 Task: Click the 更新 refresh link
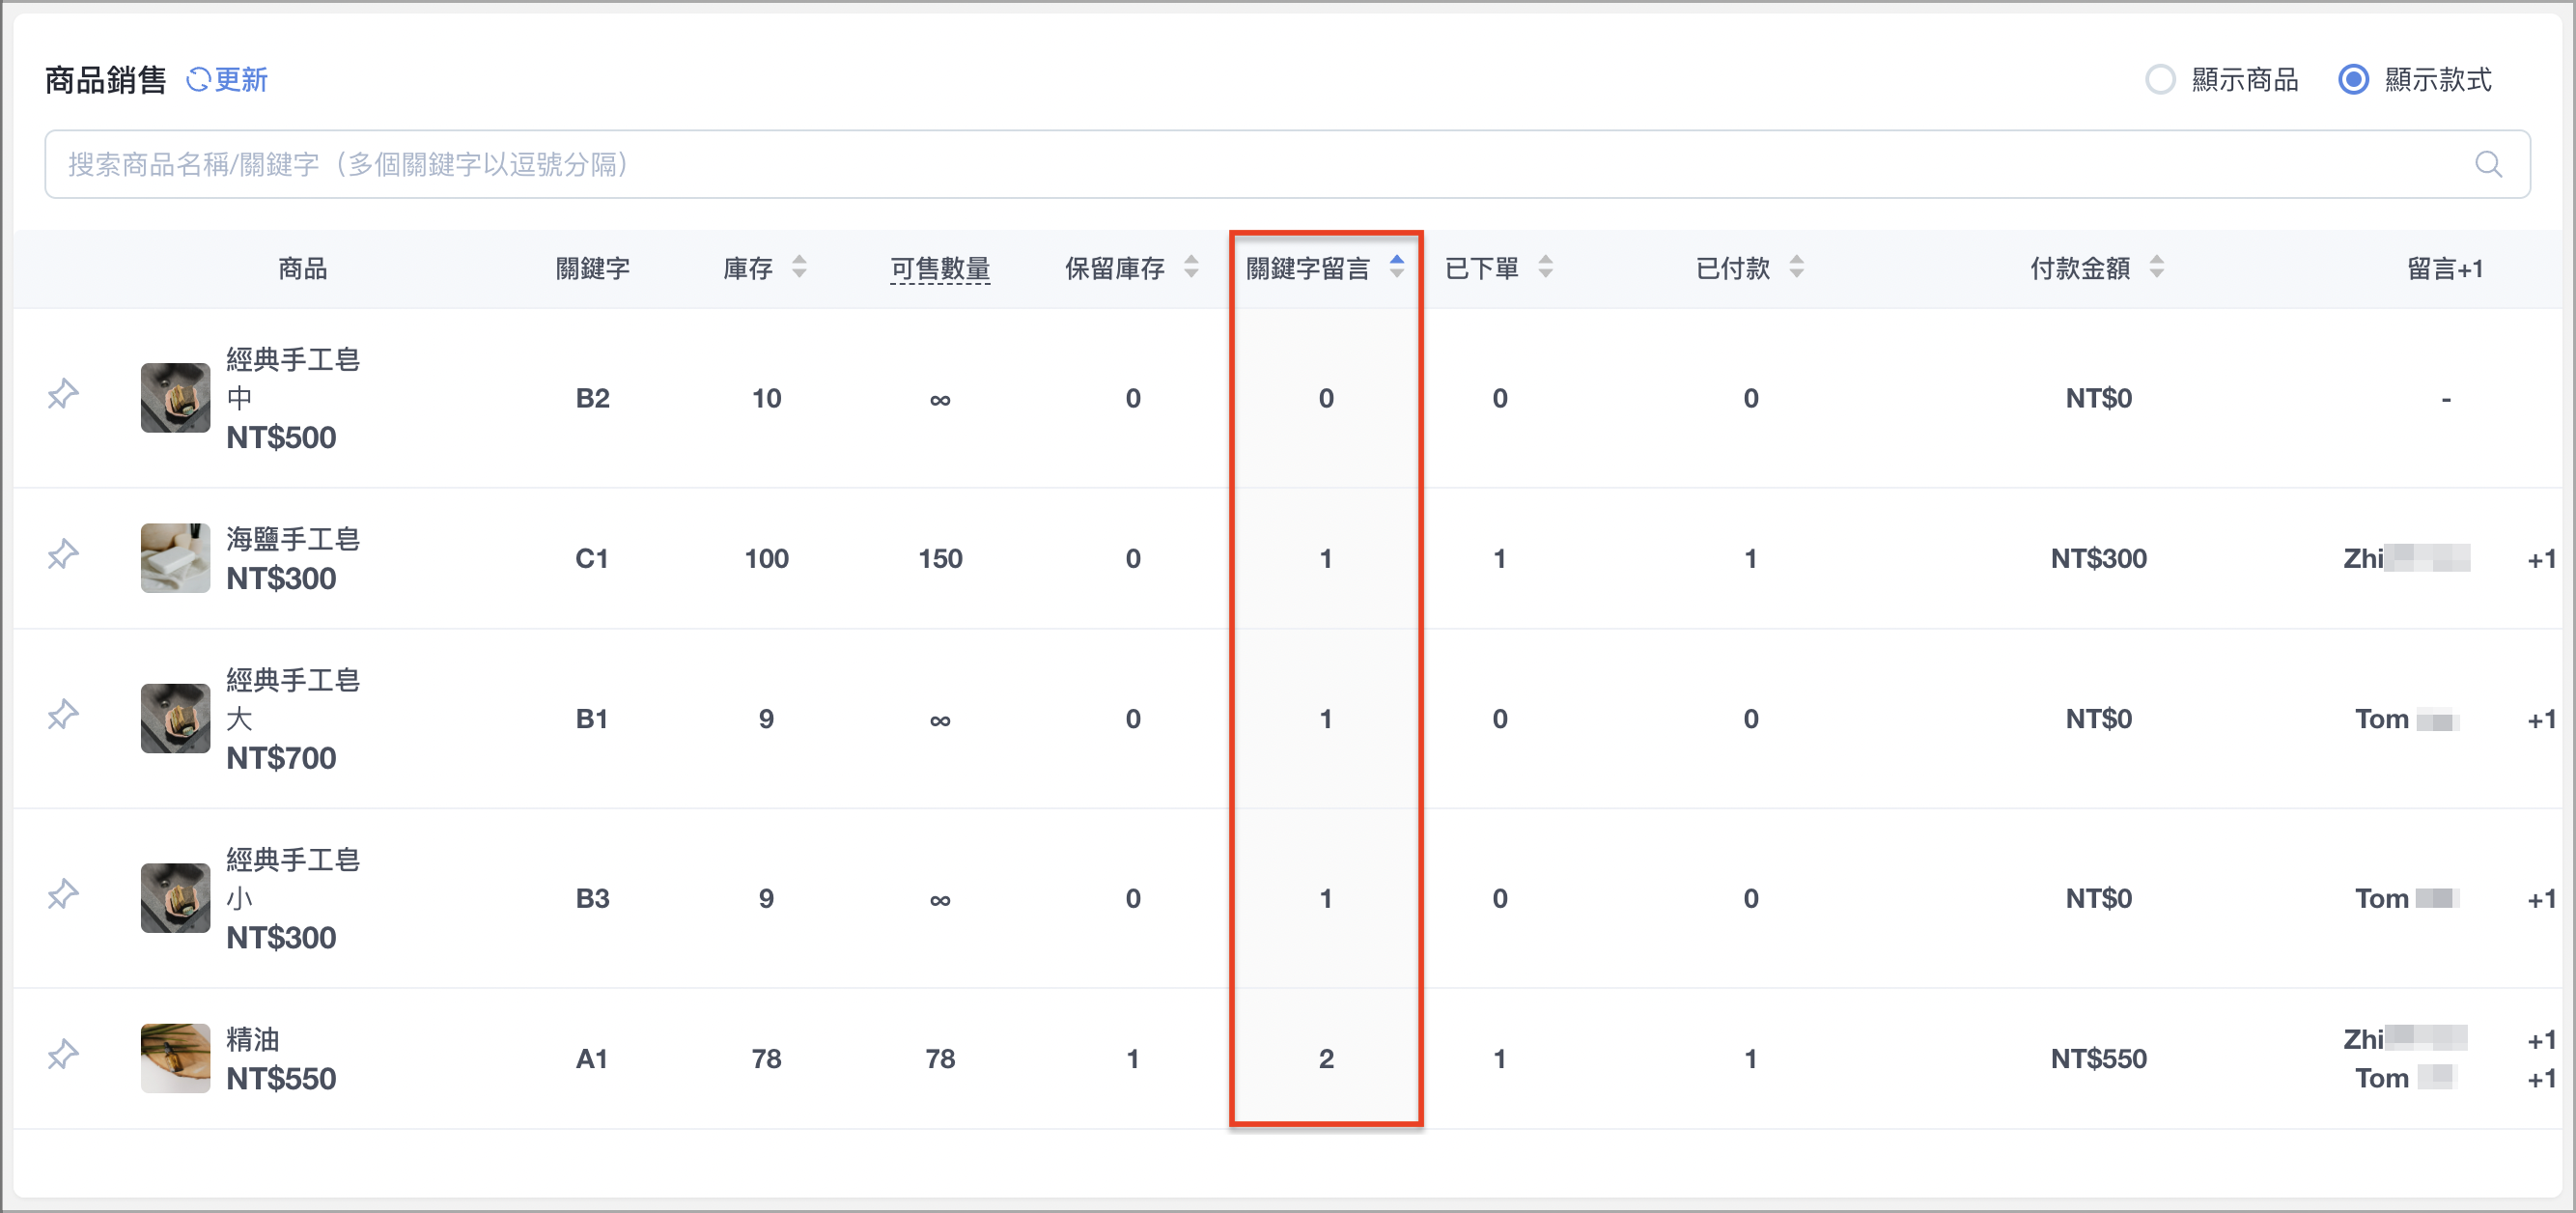click(x=227, y=80)
